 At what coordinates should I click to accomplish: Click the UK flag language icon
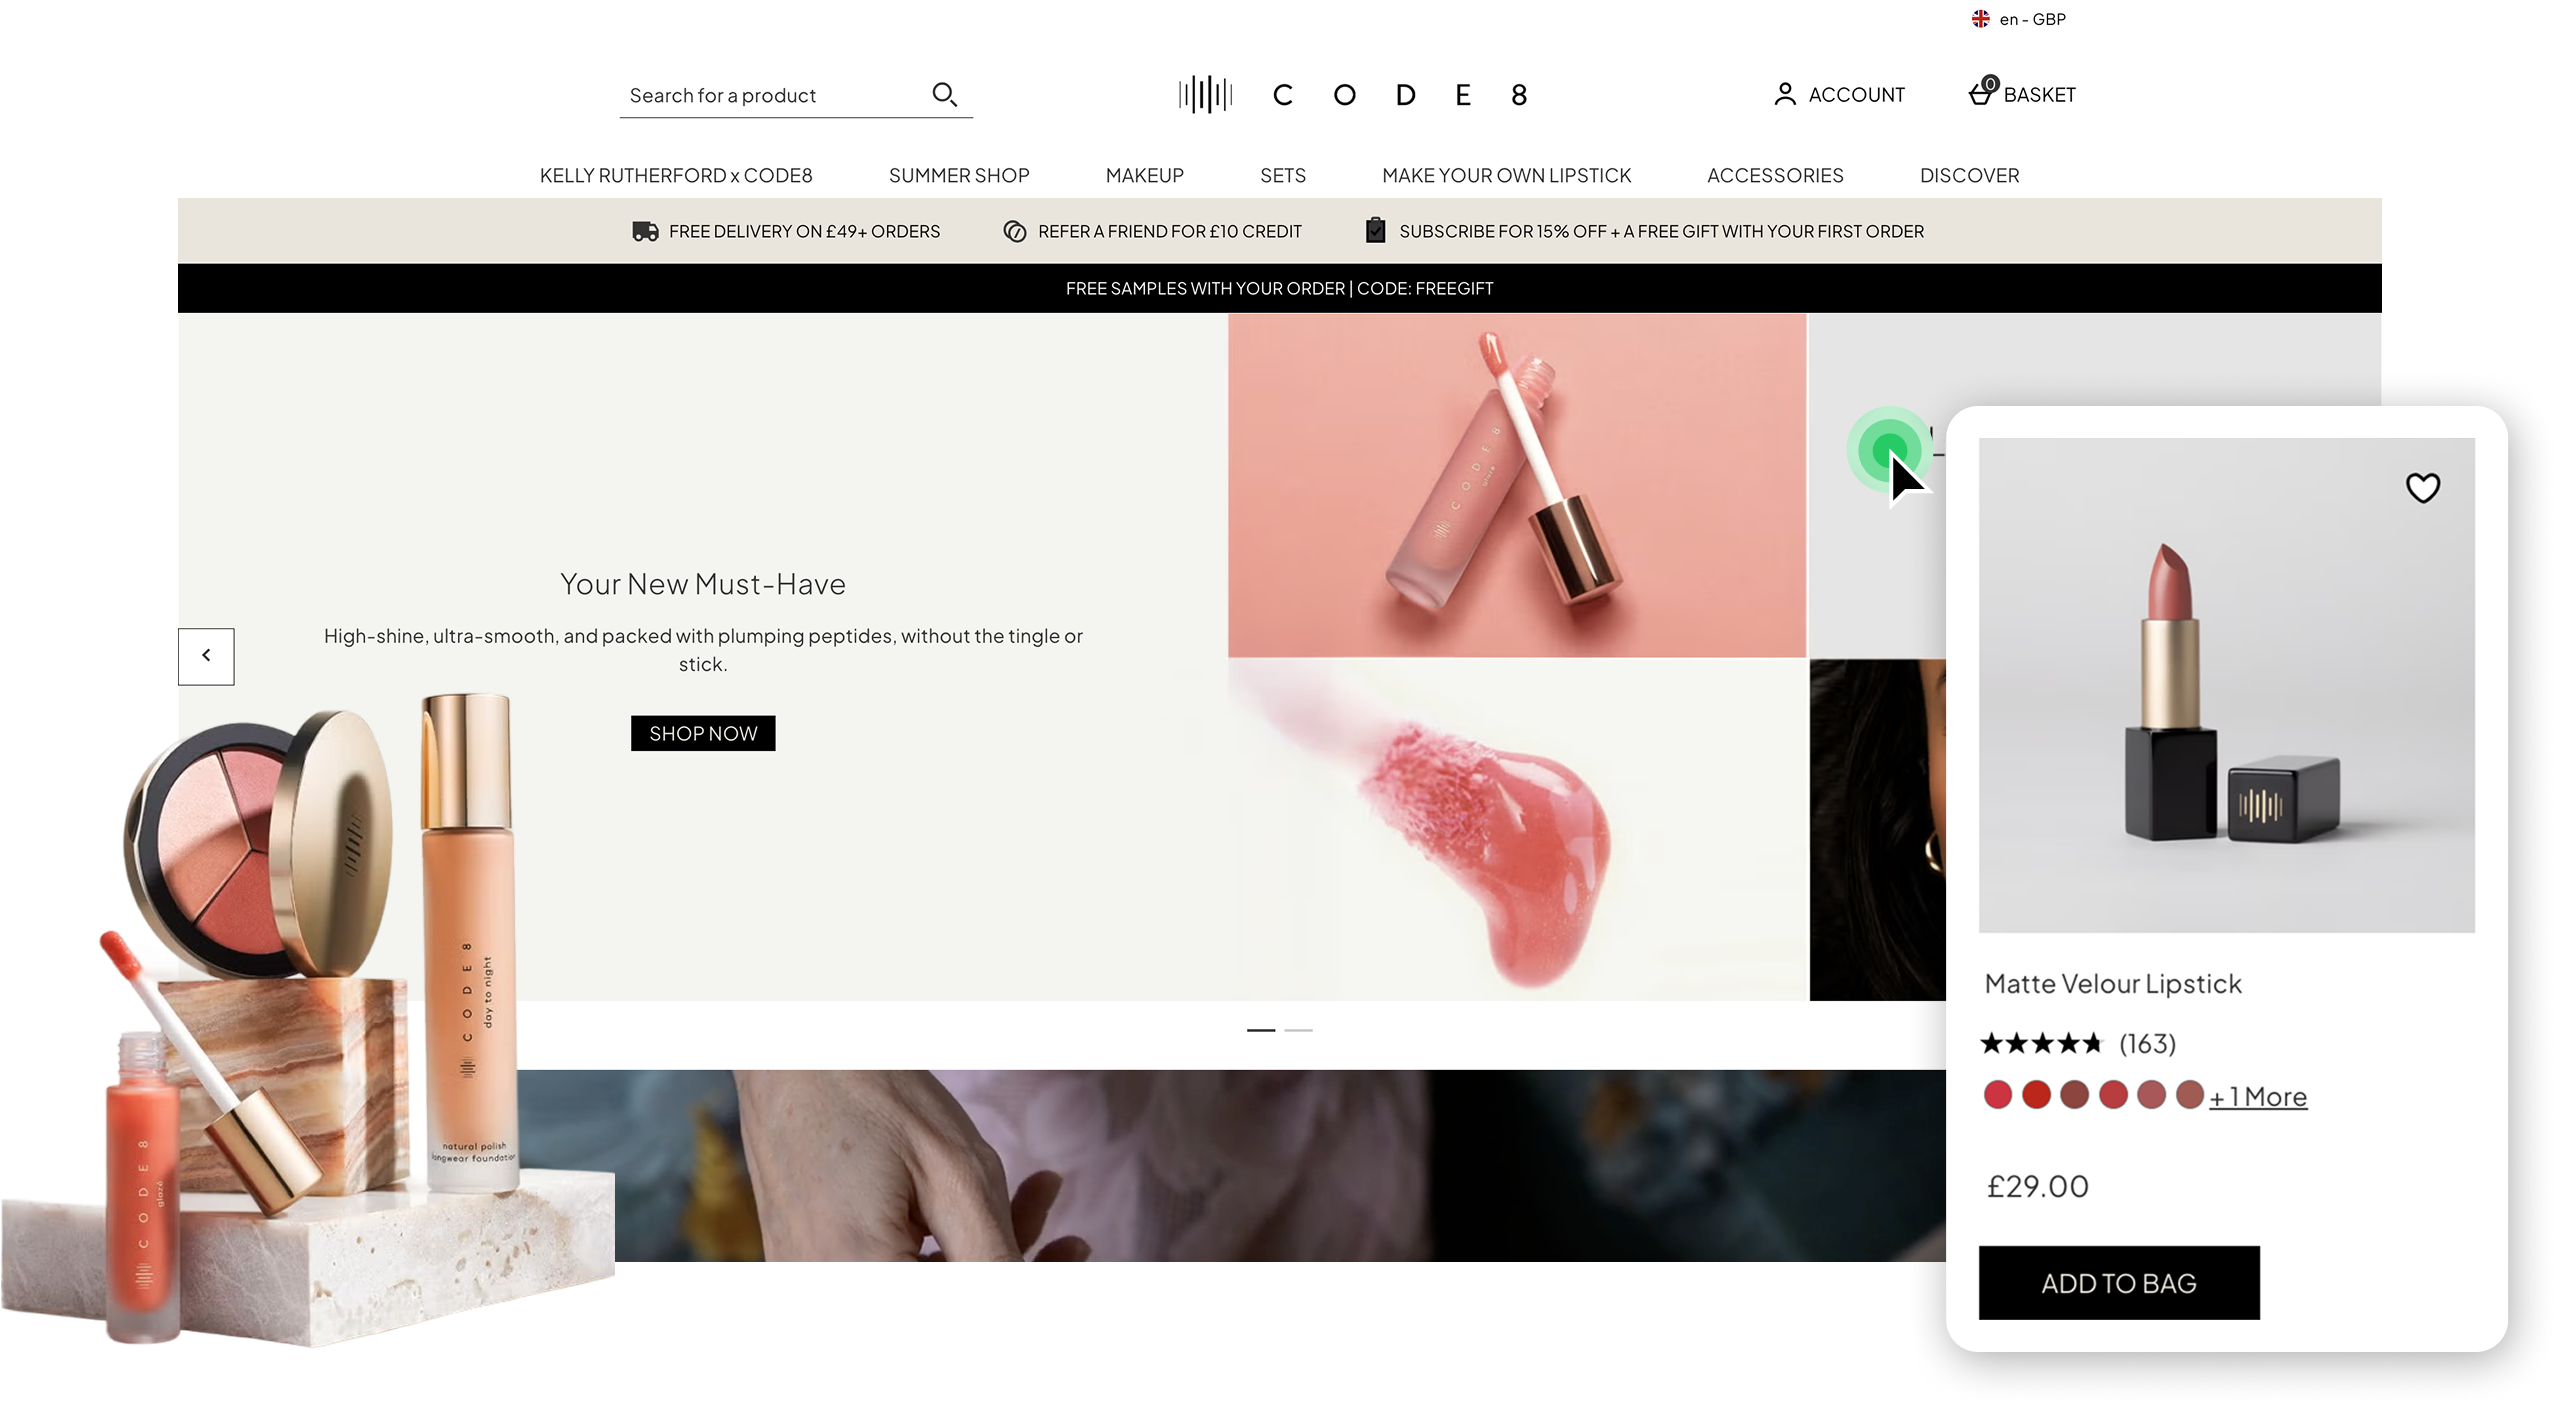(1980, 19)
